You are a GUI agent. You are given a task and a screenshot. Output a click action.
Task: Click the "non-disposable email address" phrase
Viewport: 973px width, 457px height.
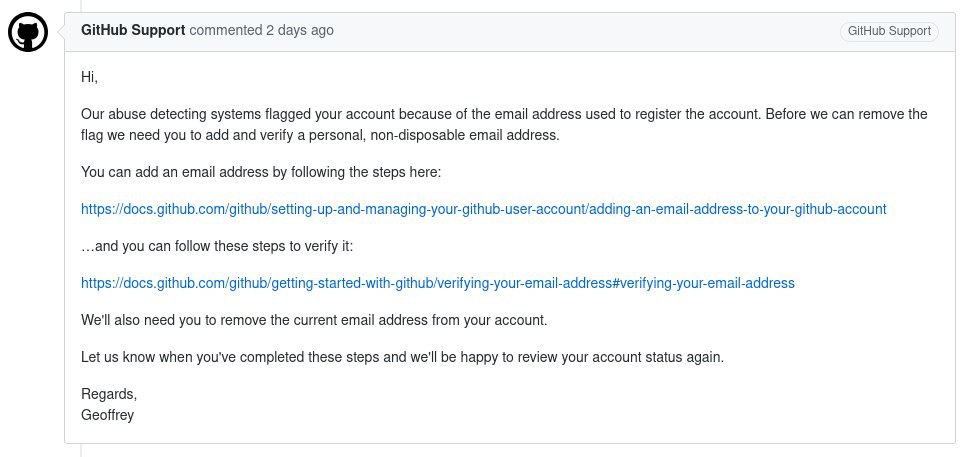tap(465, 135)
